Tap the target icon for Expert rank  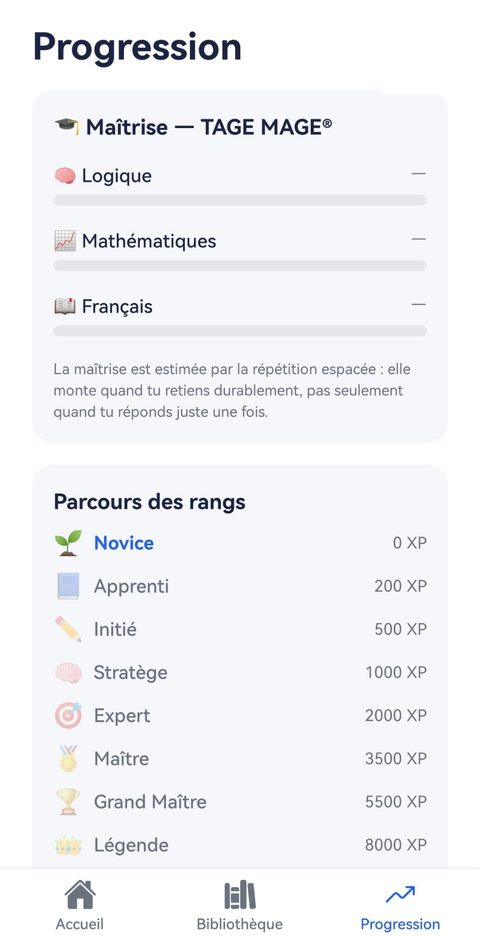coord(68,716)
